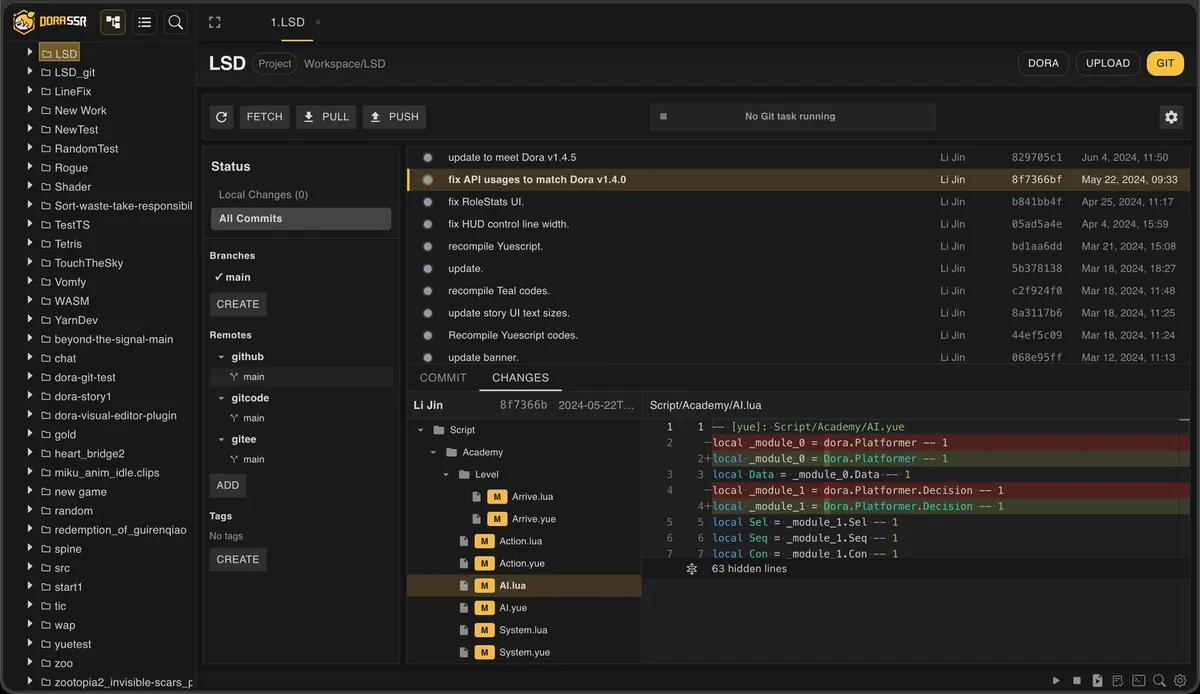This screenshot has width=1200, height=694.
Task: Click the Workspace/LSD path text
Action: (x=344, y=63)
